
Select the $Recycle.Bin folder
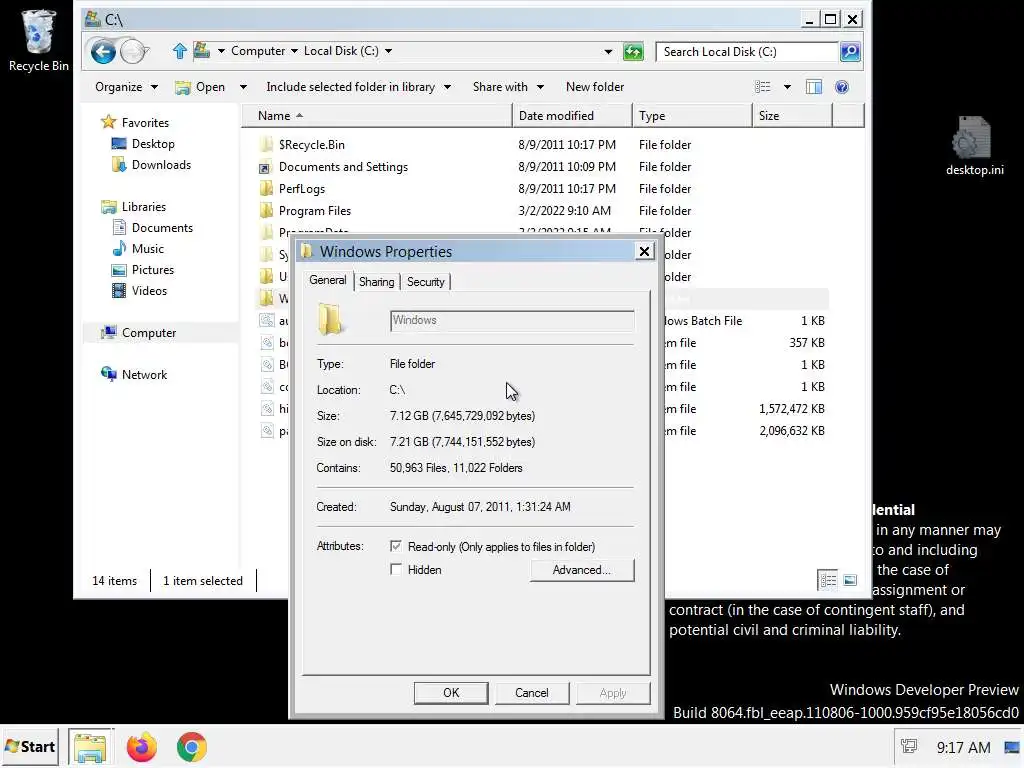[x=312, y=145]
